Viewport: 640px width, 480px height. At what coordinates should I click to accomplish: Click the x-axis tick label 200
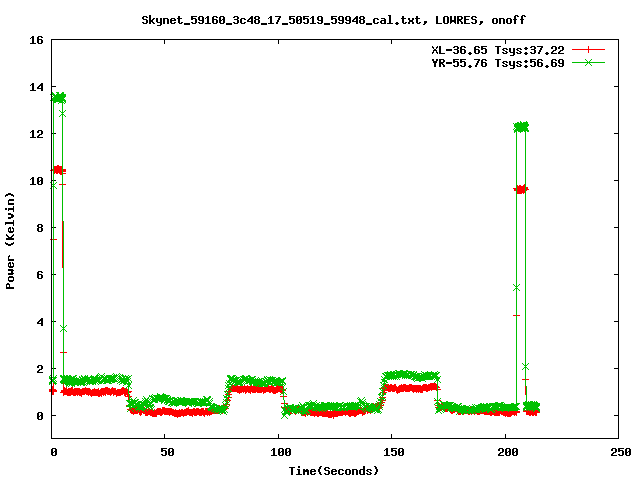pyautogui.click(x=507, y=452)
